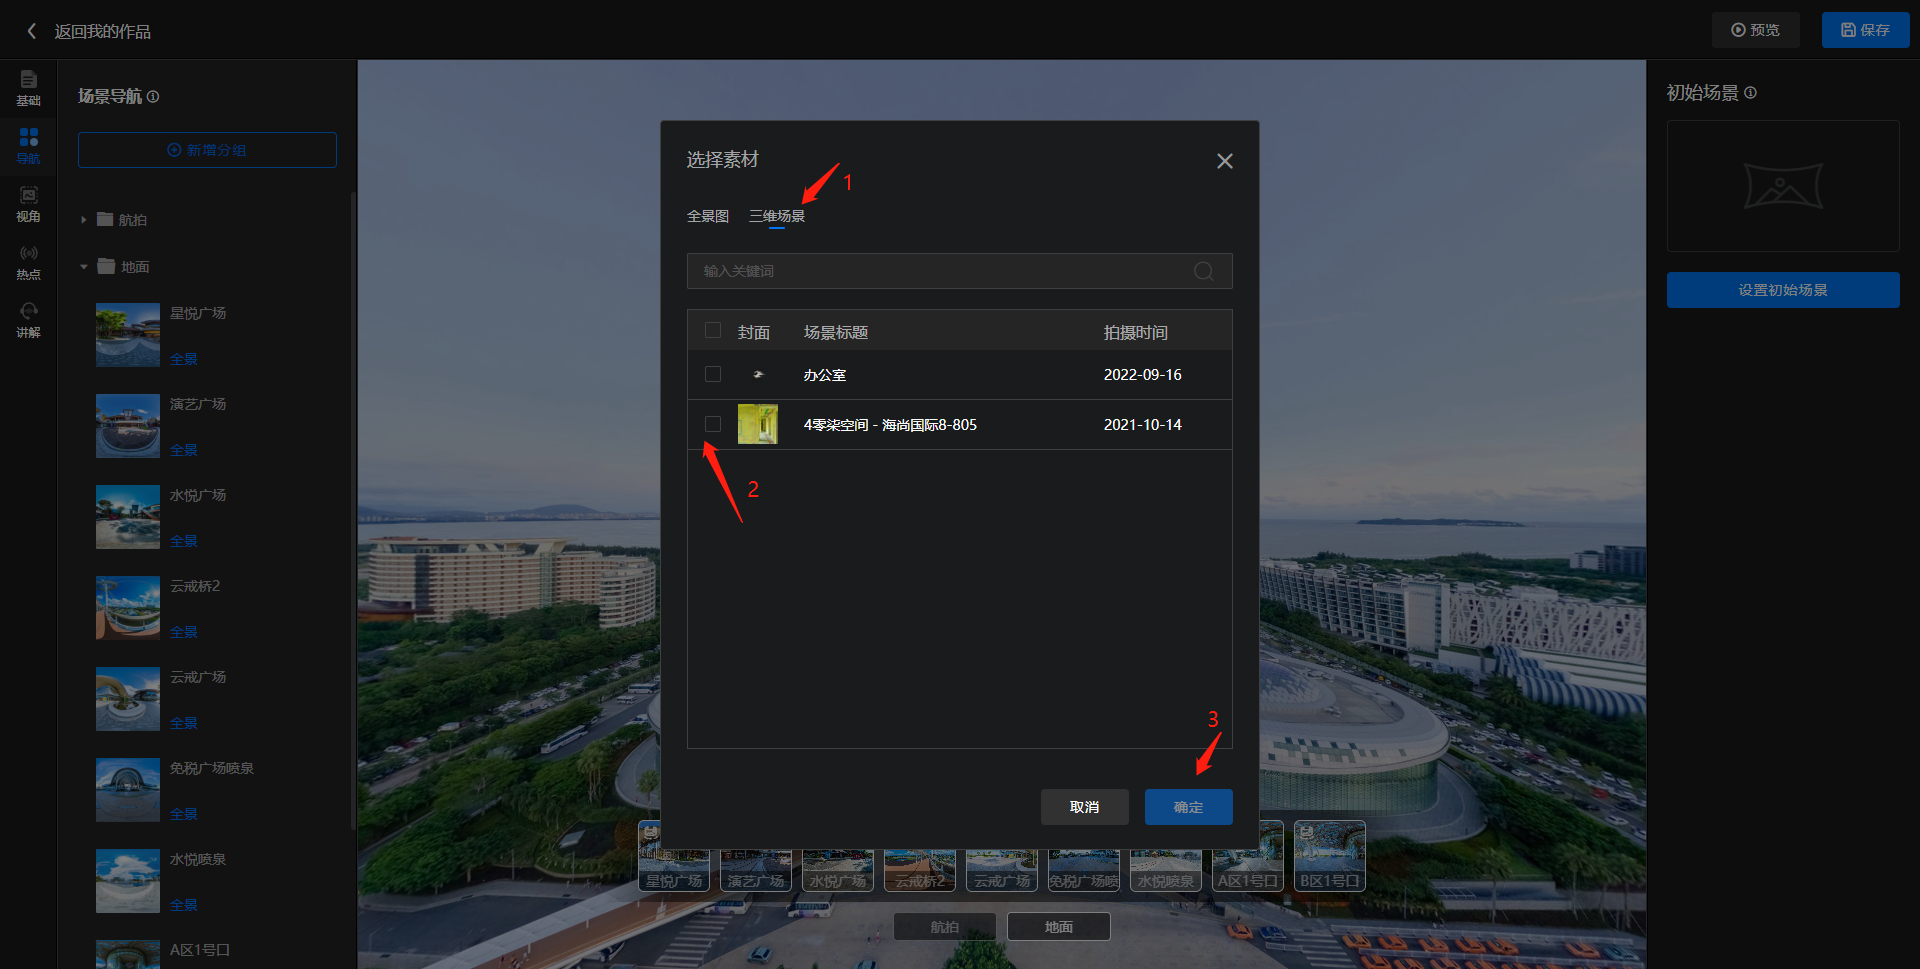This screenshot has height=969, width=1920.
Task: Click the info icon beside 场景导航
Action: tap(153, 97)
